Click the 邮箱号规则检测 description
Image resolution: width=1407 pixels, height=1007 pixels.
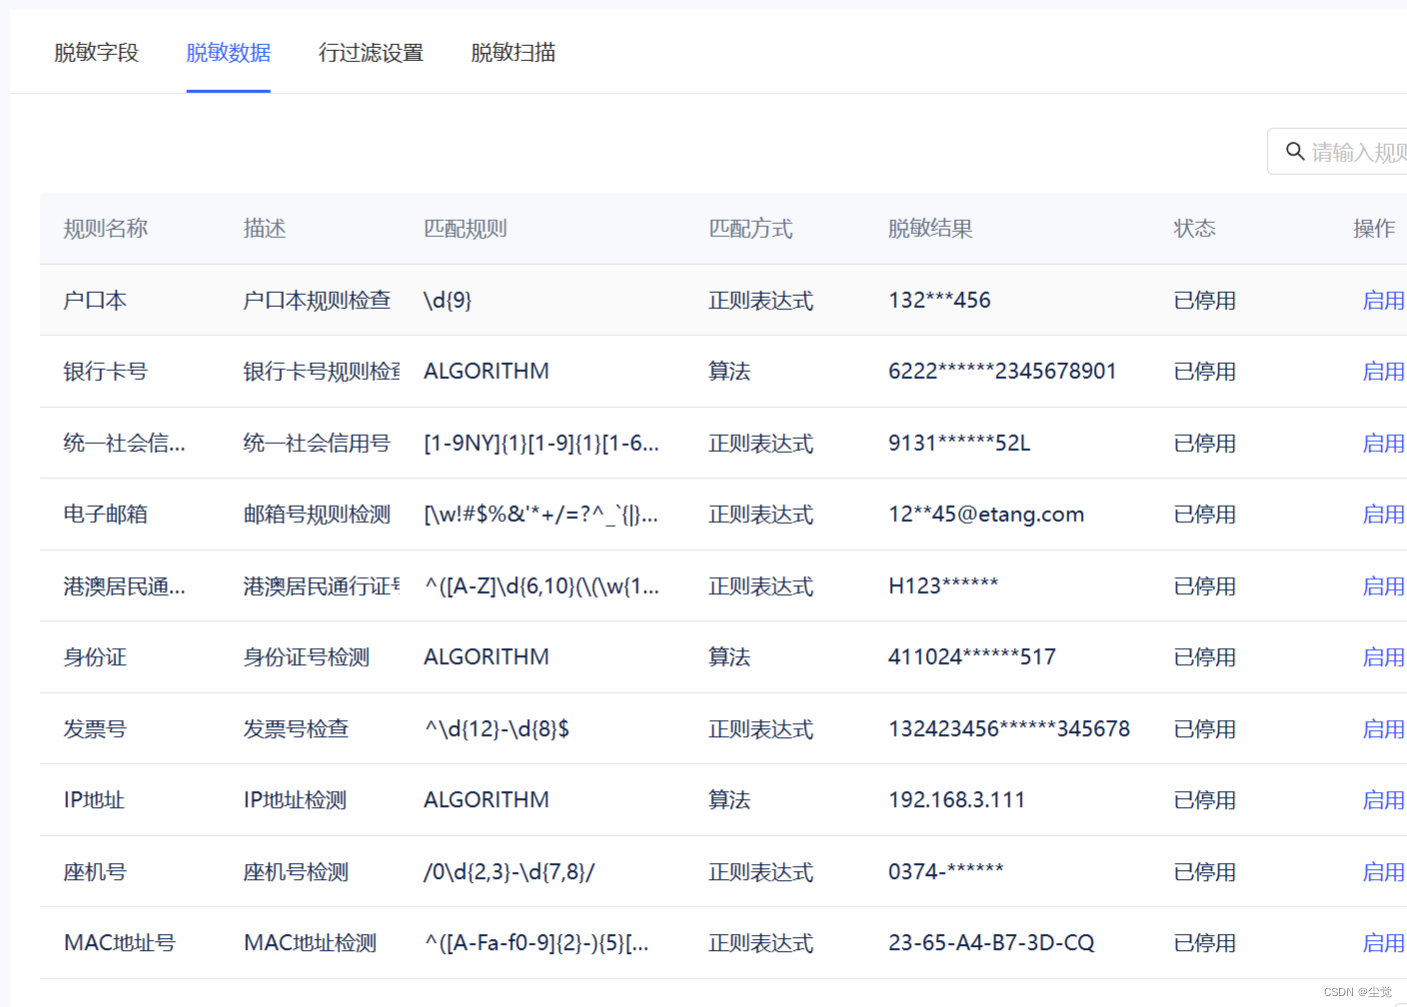point(317,514)
